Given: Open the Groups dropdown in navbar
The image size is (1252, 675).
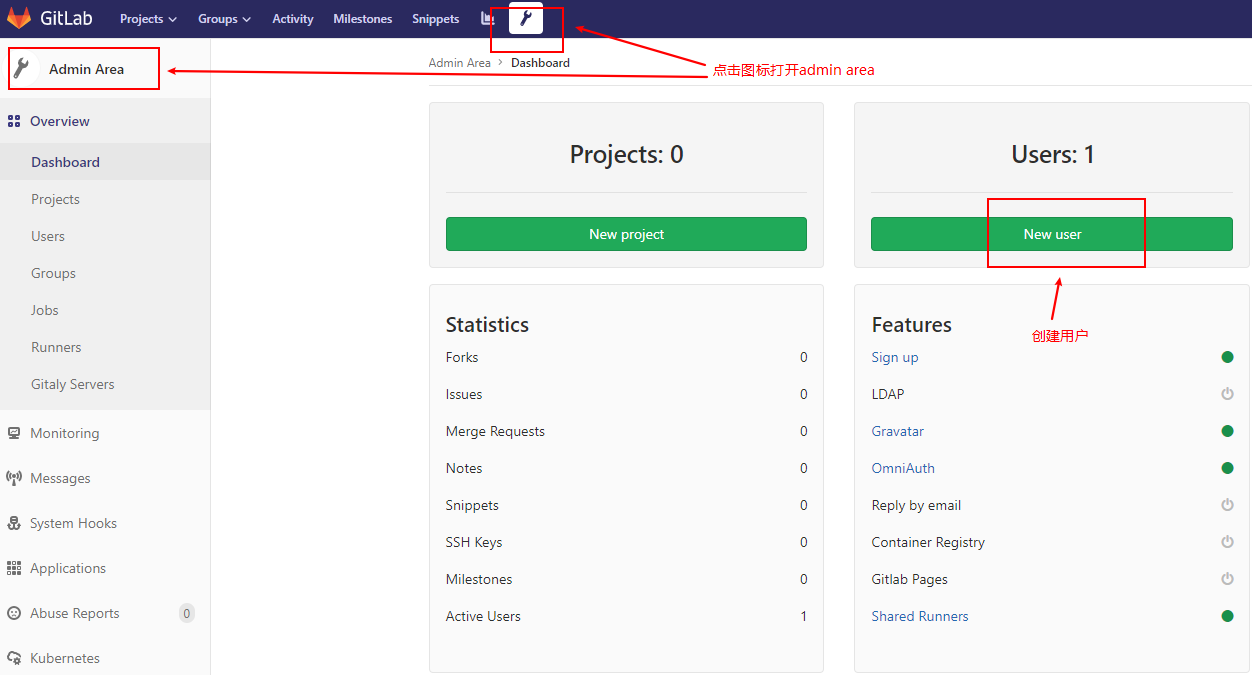Looking at the screenshot, I should (x=224, y=19).
